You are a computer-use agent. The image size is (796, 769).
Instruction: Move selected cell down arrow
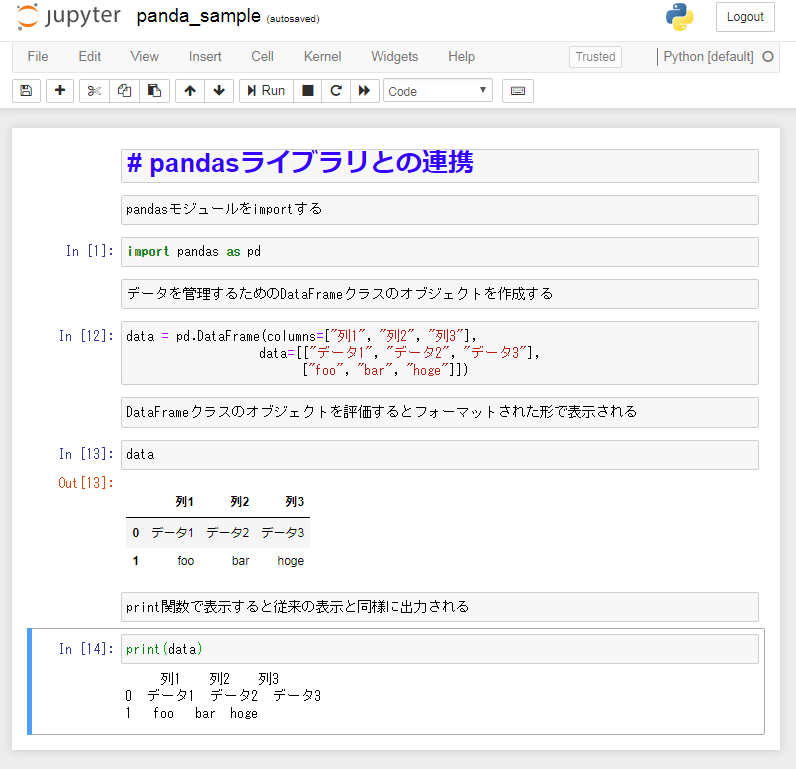[x=219, y=91]
